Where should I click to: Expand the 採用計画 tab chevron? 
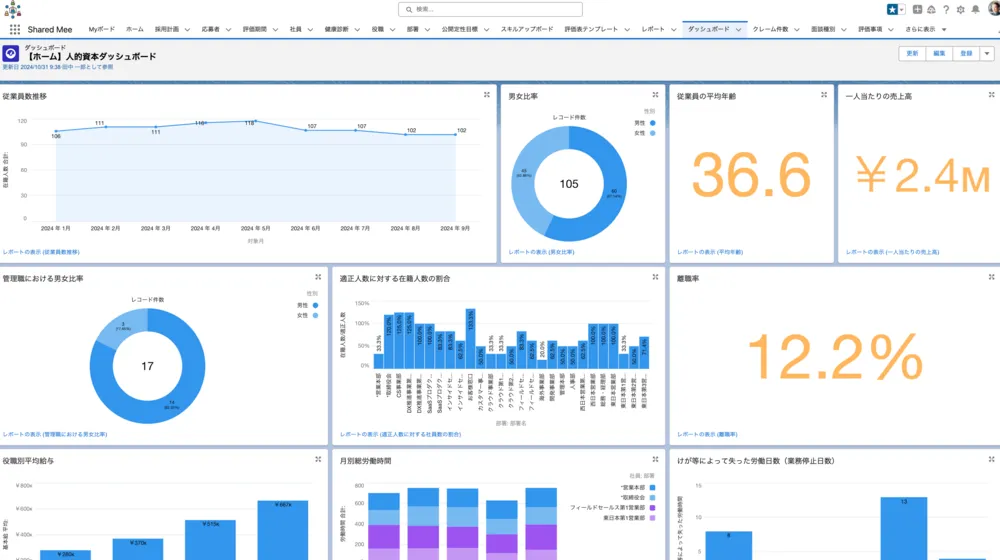click(186, 30)
